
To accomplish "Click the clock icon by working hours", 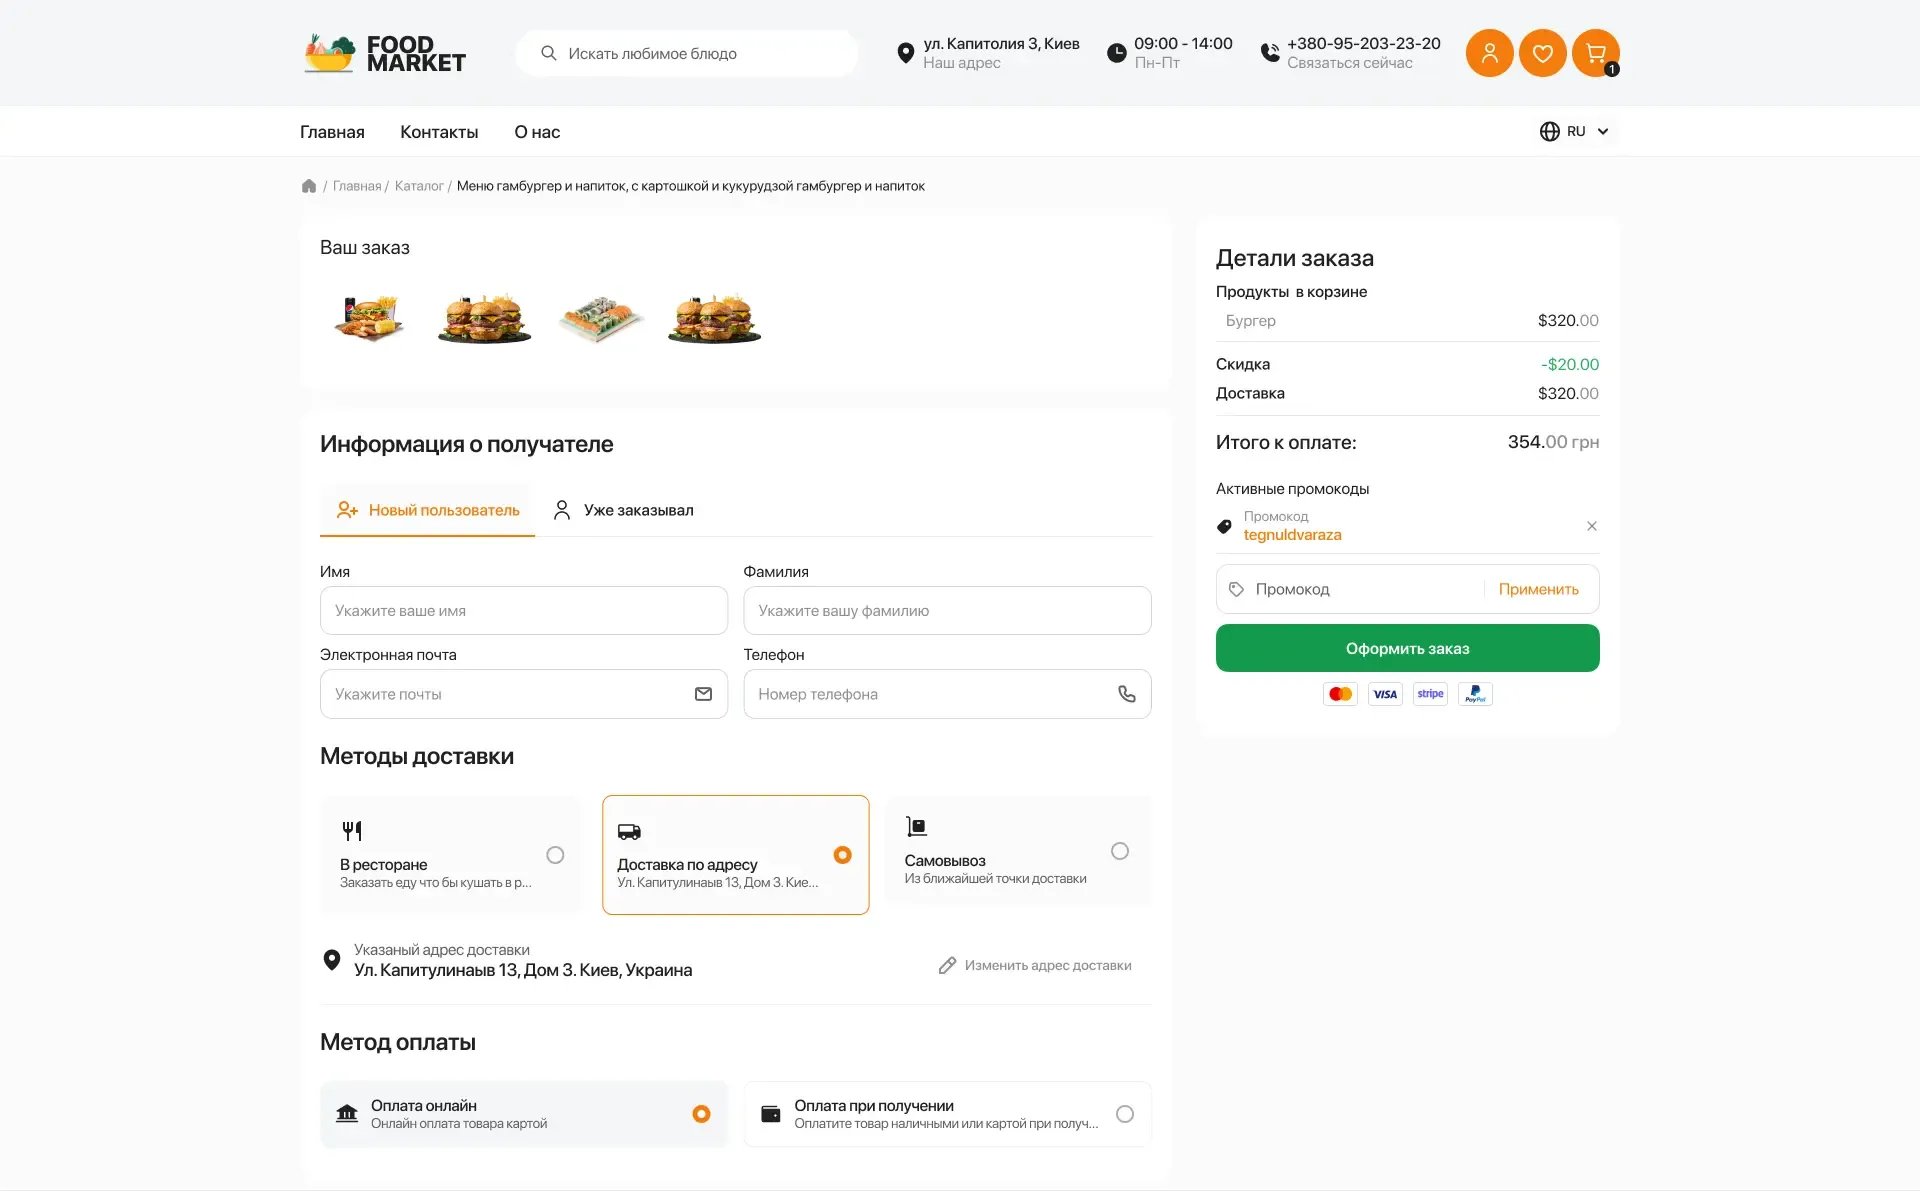I will [1116, 53].
